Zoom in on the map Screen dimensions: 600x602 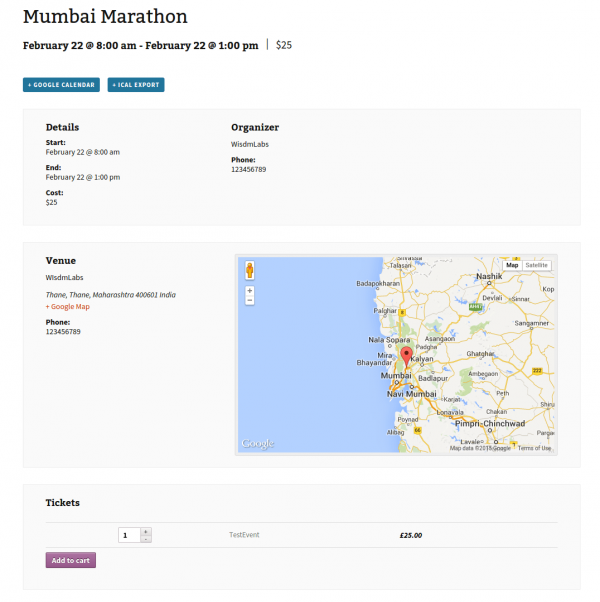[250, 291]
